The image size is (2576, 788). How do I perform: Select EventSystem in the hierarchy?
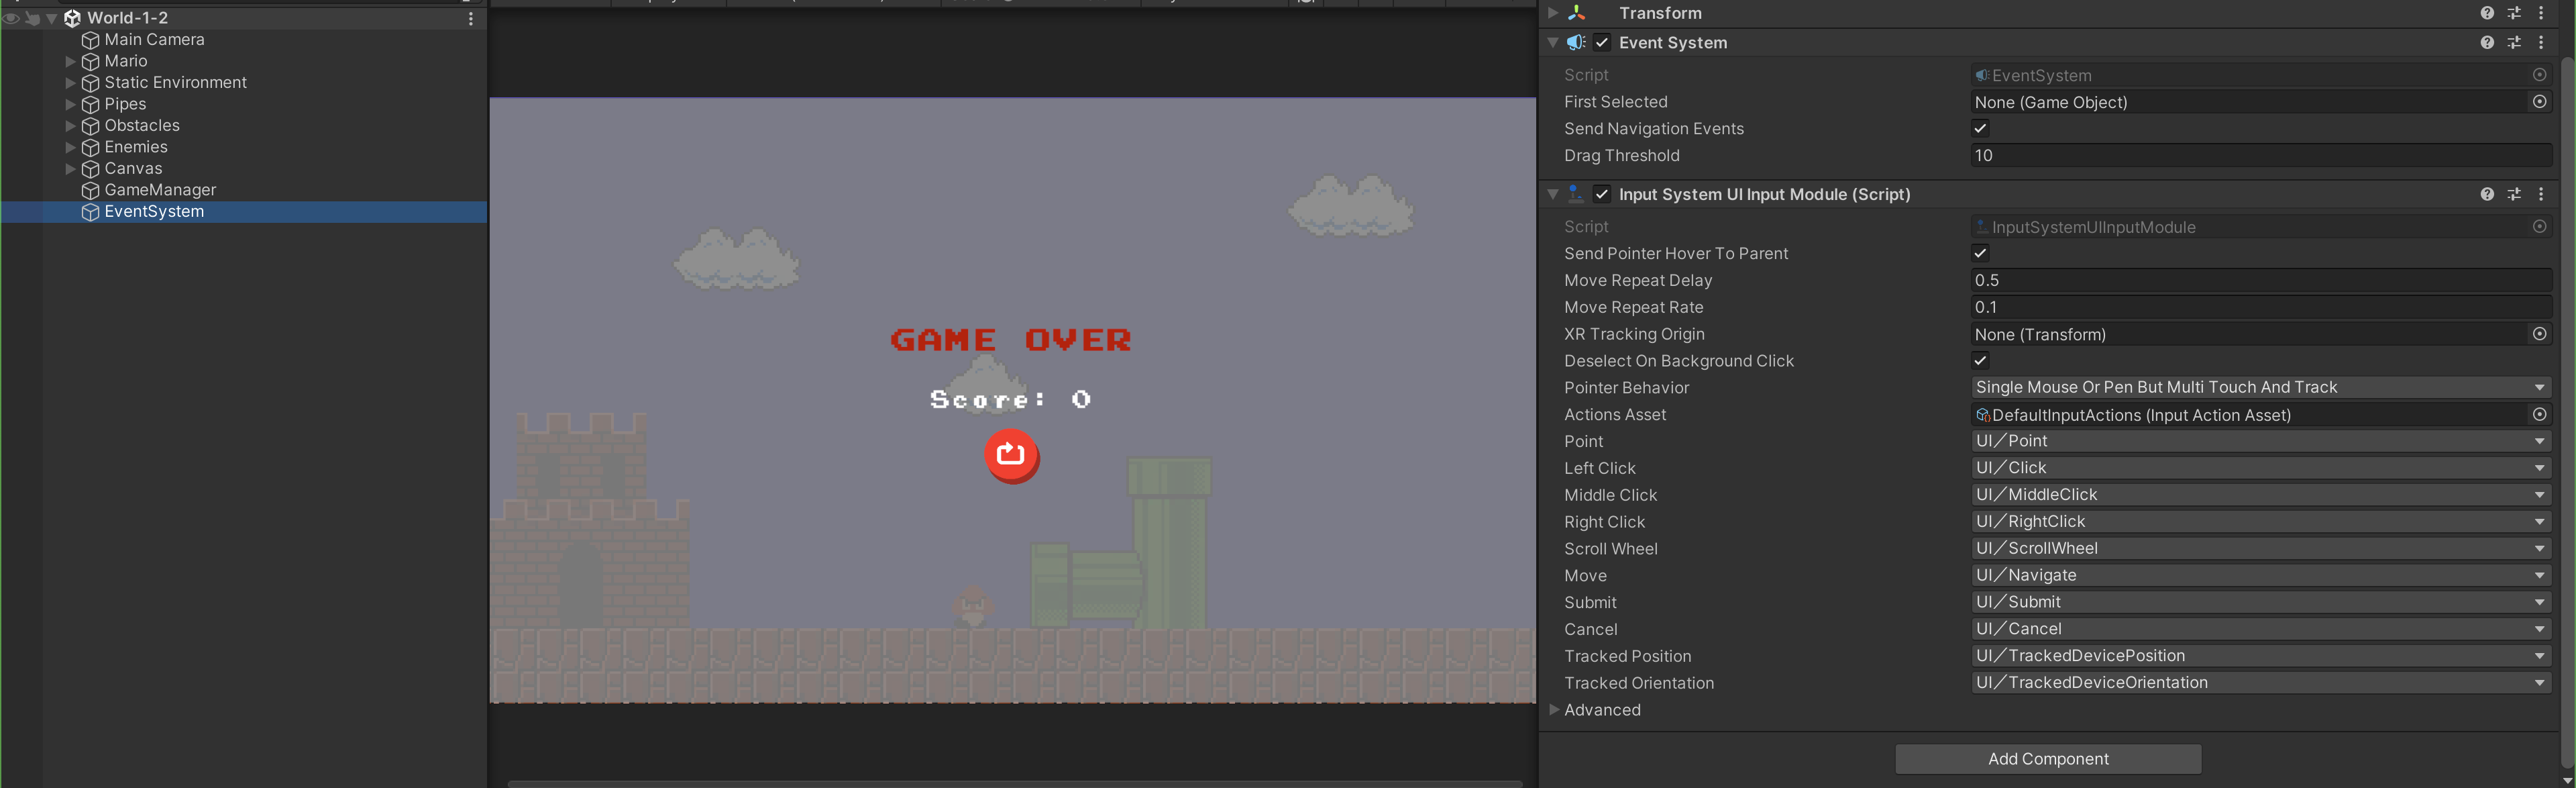154,212
